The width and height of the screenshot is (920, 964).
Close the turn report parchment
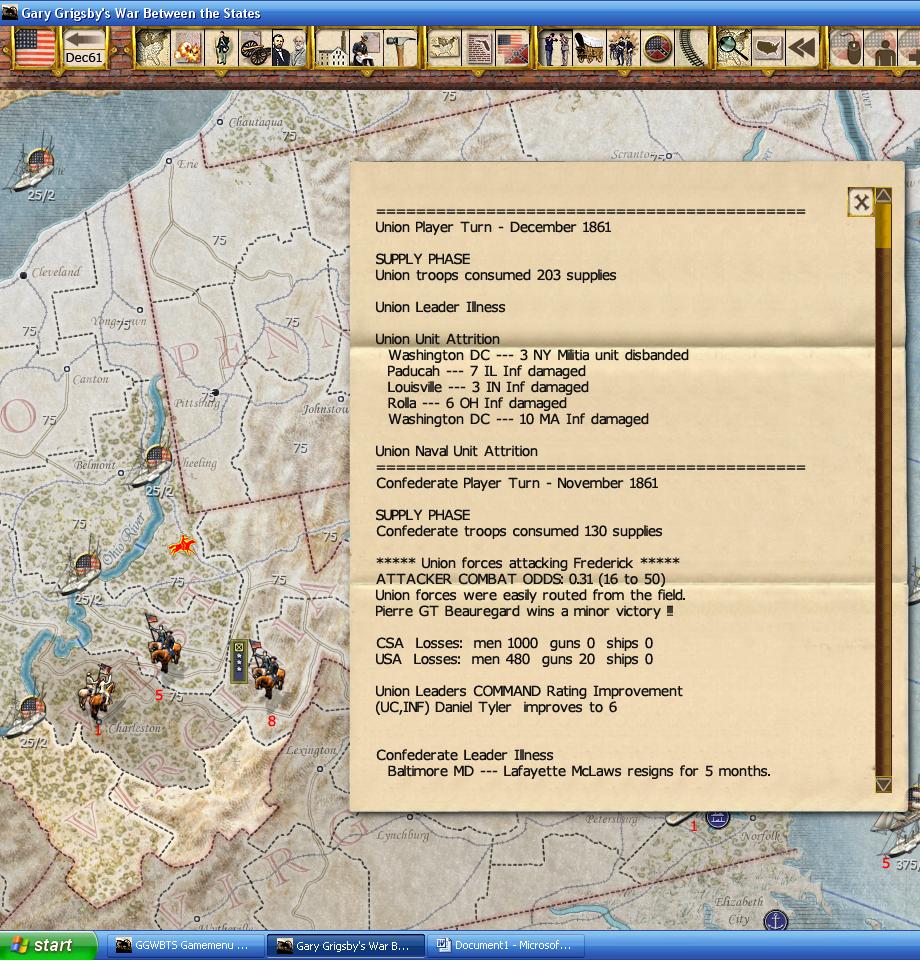pyautogui.click(x=861, y=202)
